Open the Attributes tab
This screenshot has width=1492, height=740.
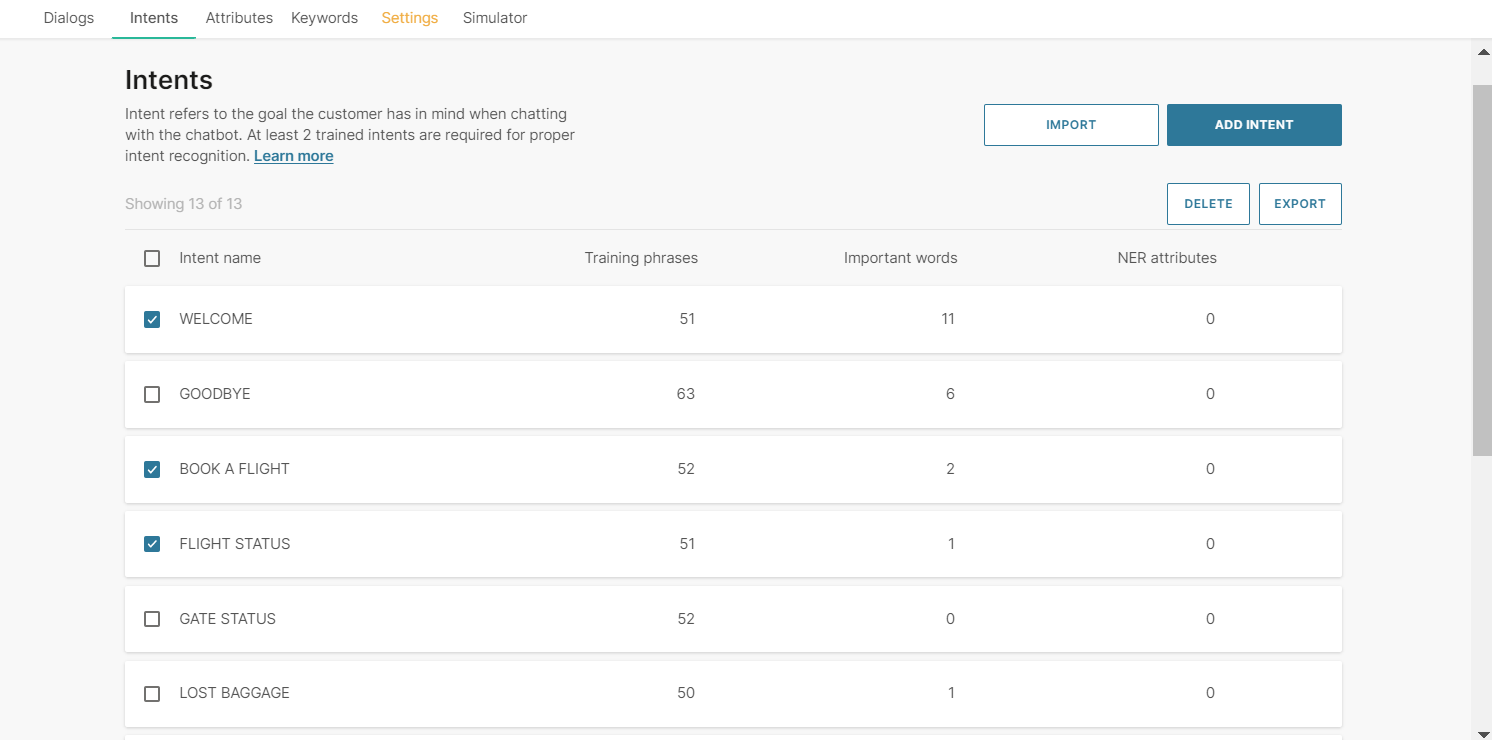coord(239,18)
